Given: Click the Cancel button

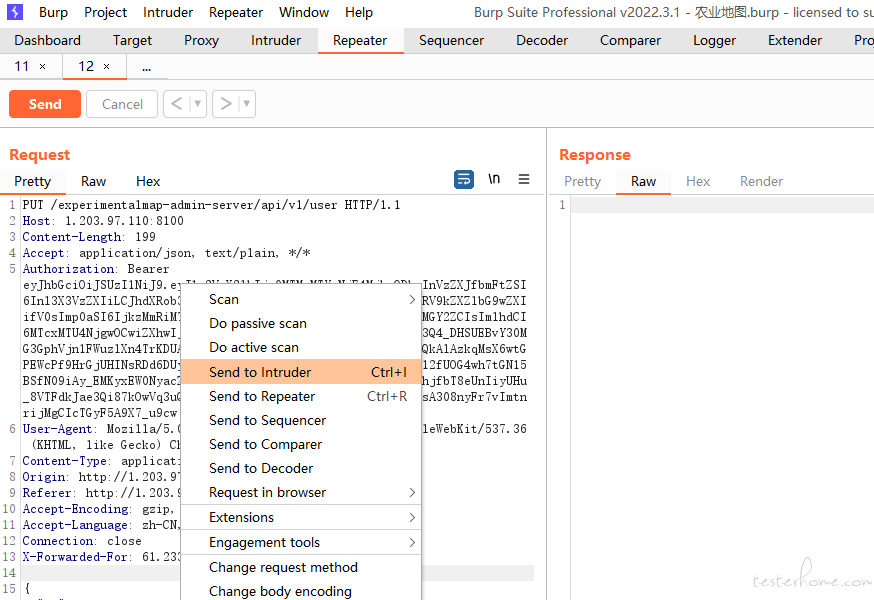Looking at the screenshot, I should pos(123,104).
